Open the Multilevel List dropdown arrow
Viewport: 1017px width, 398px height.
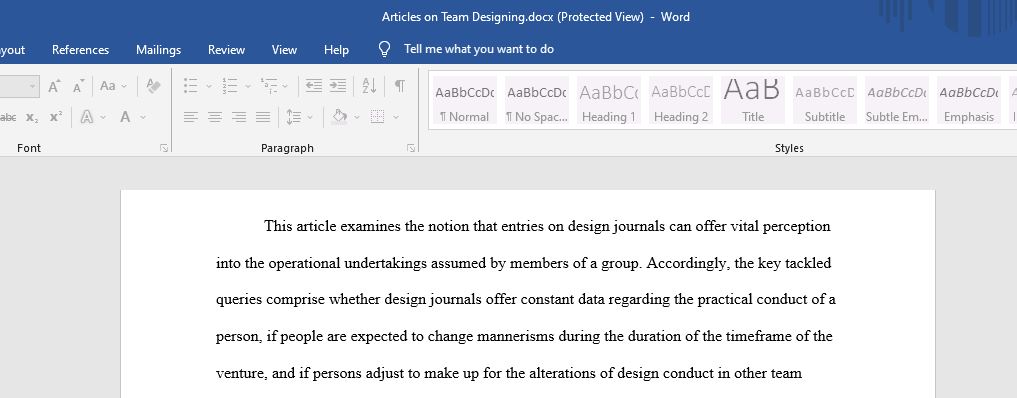pyautogui.click(x=285, y=86)
